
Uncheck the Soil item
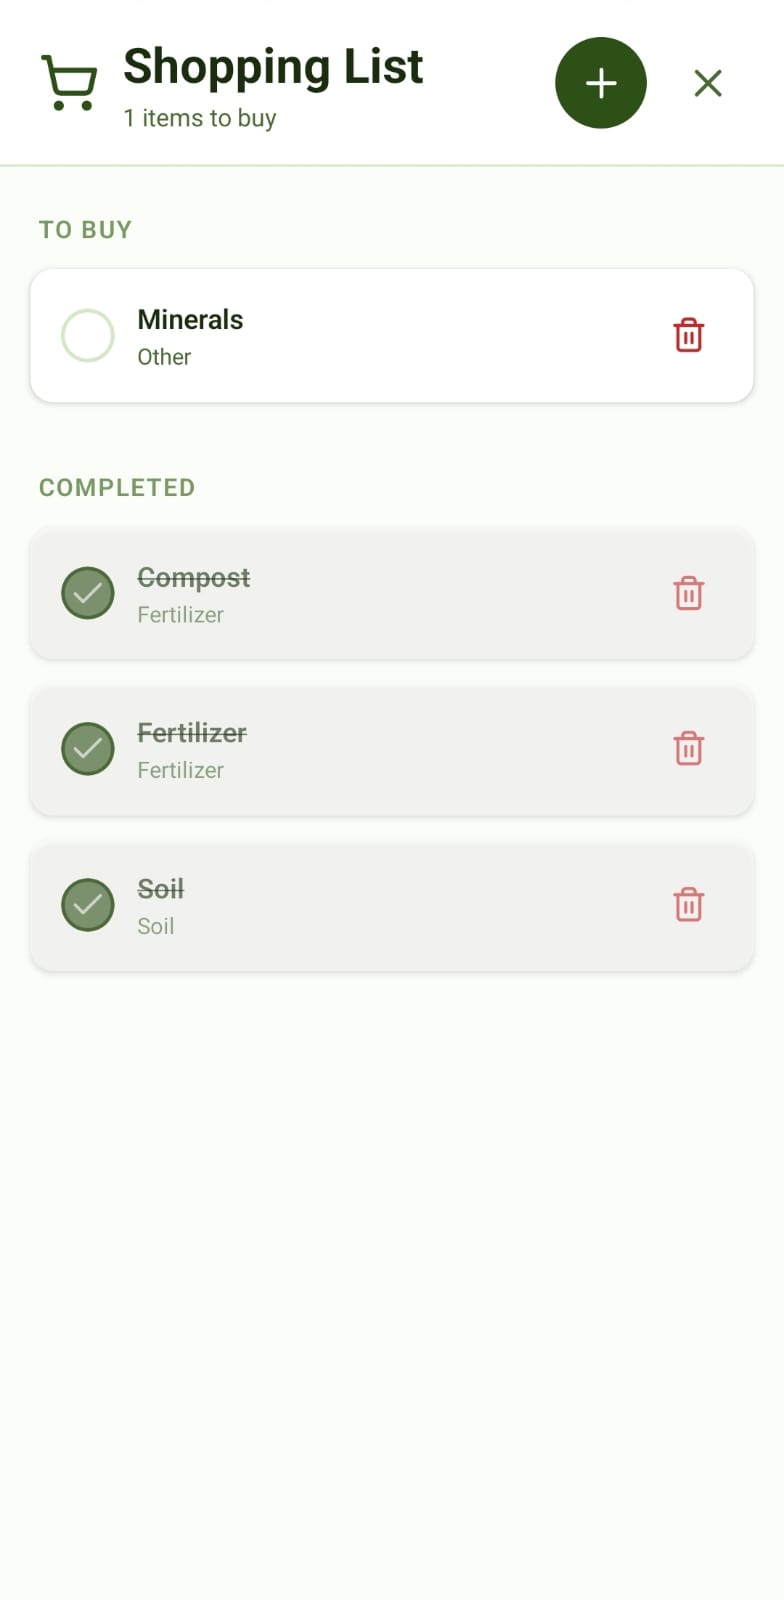(88, 904)
